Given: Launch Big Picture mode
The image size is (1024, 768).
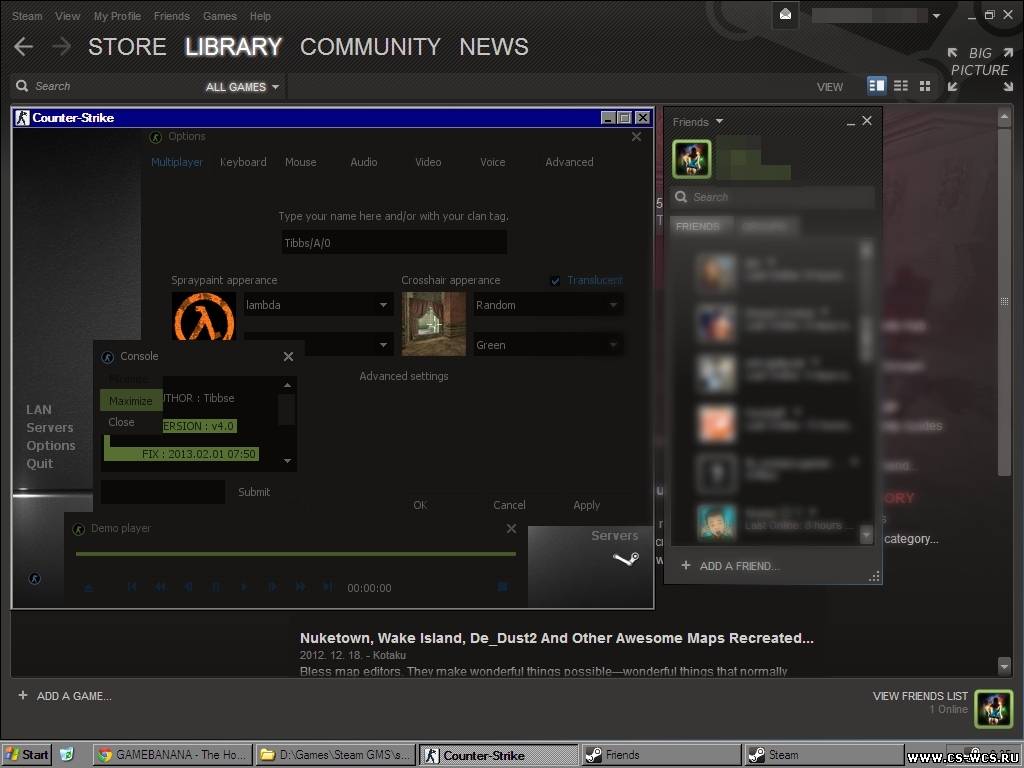Looking at the screenshot, I should click(980, 69).
